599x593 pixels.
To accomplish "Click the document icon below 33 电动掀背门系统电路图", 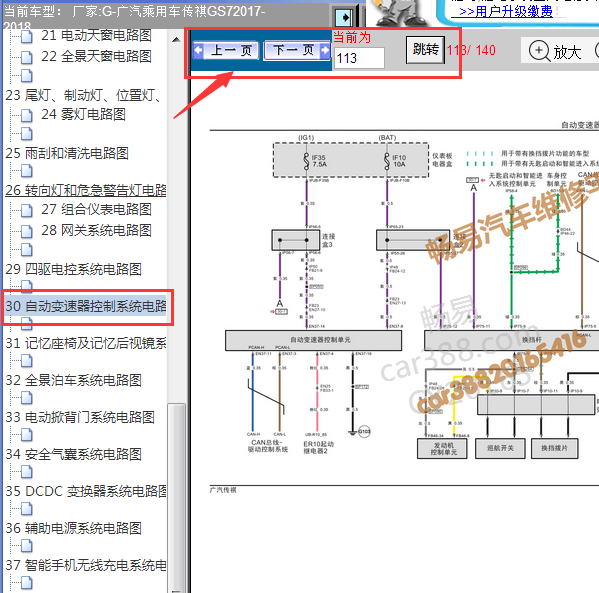I will tap(26, 434).
